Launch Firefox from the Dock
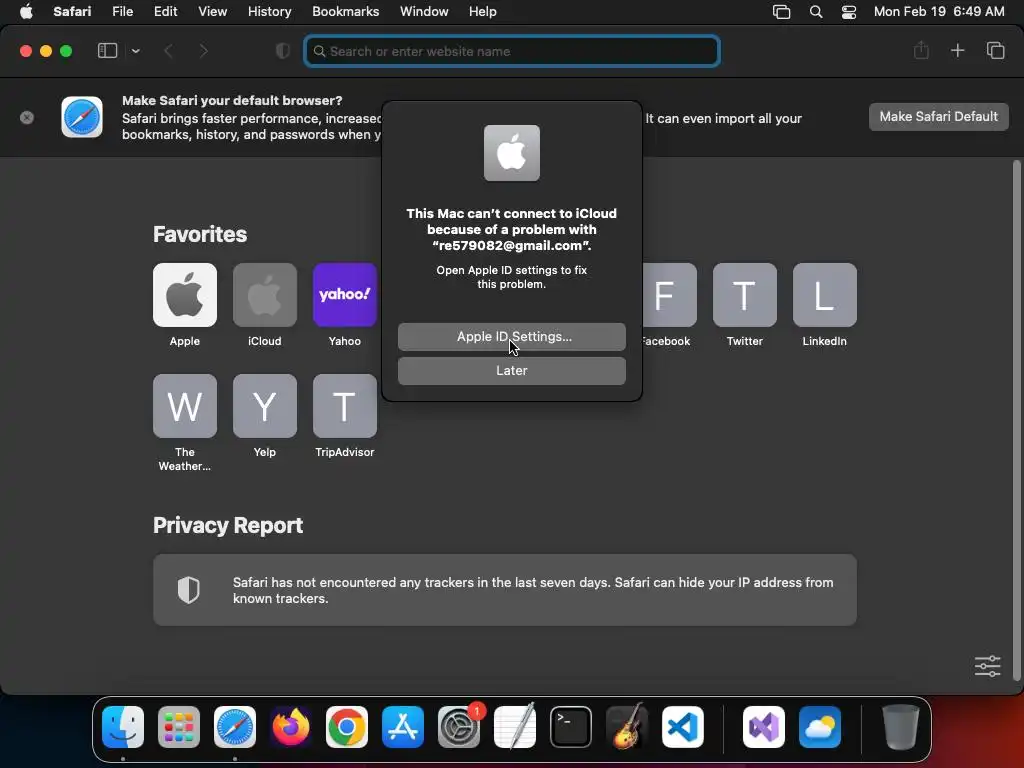Screen dimensions: 1024x768 [x=291, y=727]
